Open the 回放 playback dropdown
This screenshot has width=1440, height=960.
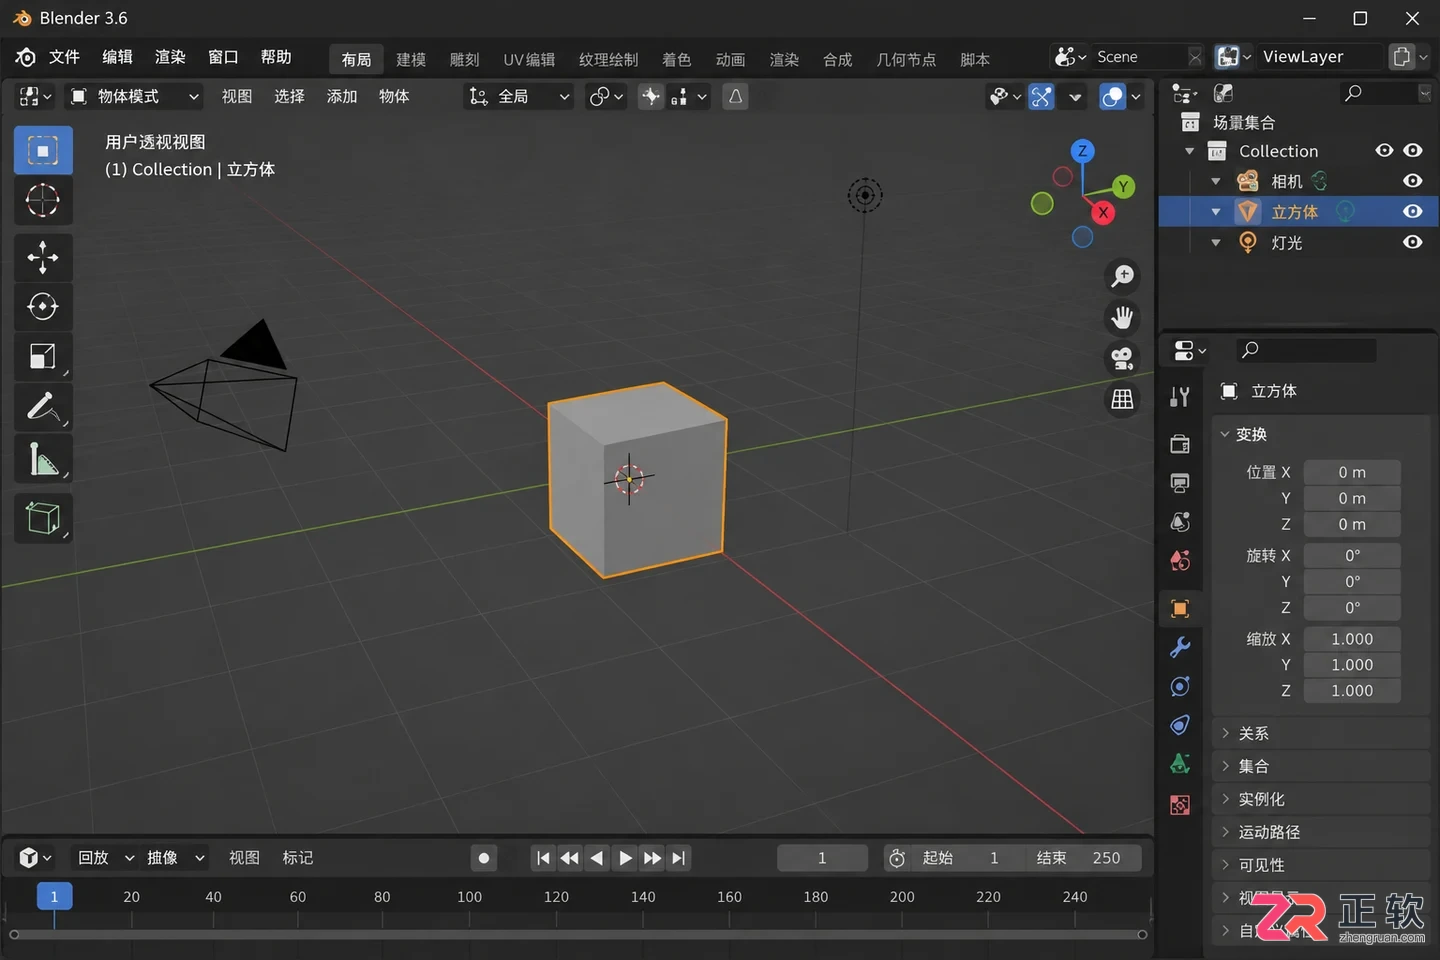click(x=105, y=858)
